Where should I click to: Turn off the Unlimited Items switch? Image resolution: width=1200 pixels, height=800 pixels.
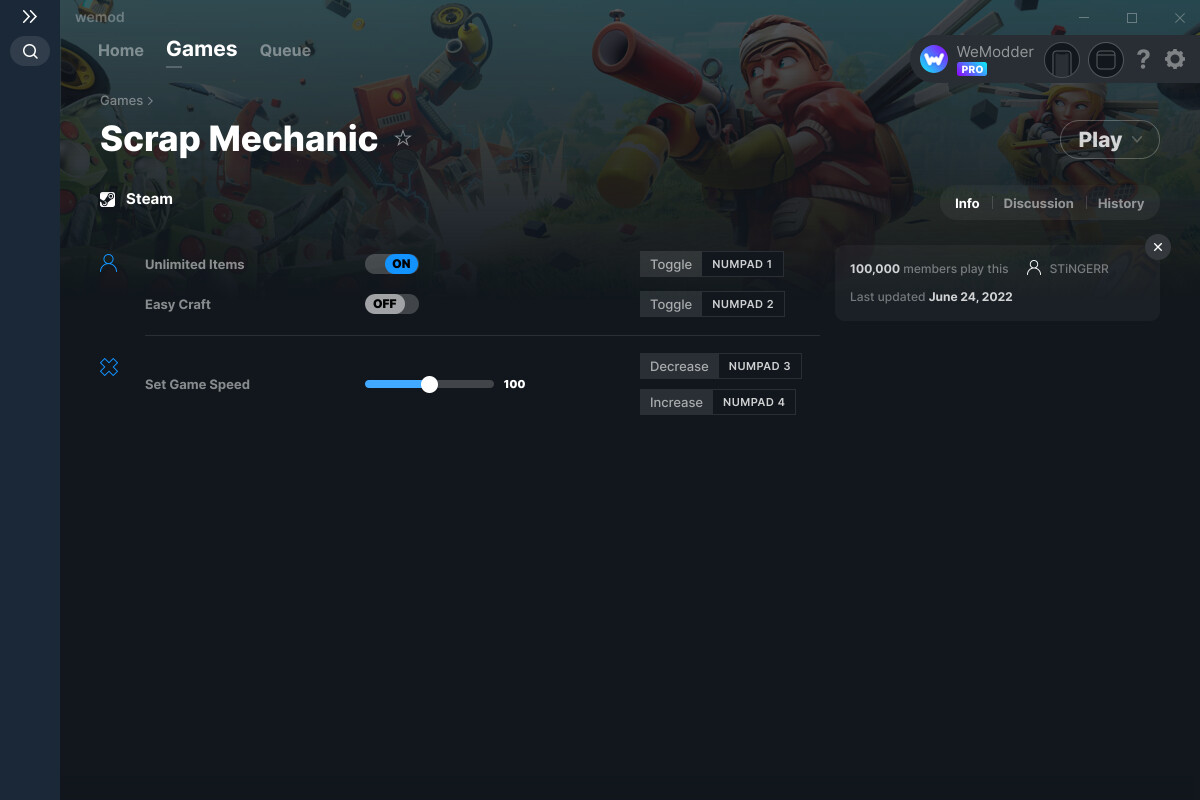pyautogui.click(x=391, y=264)
